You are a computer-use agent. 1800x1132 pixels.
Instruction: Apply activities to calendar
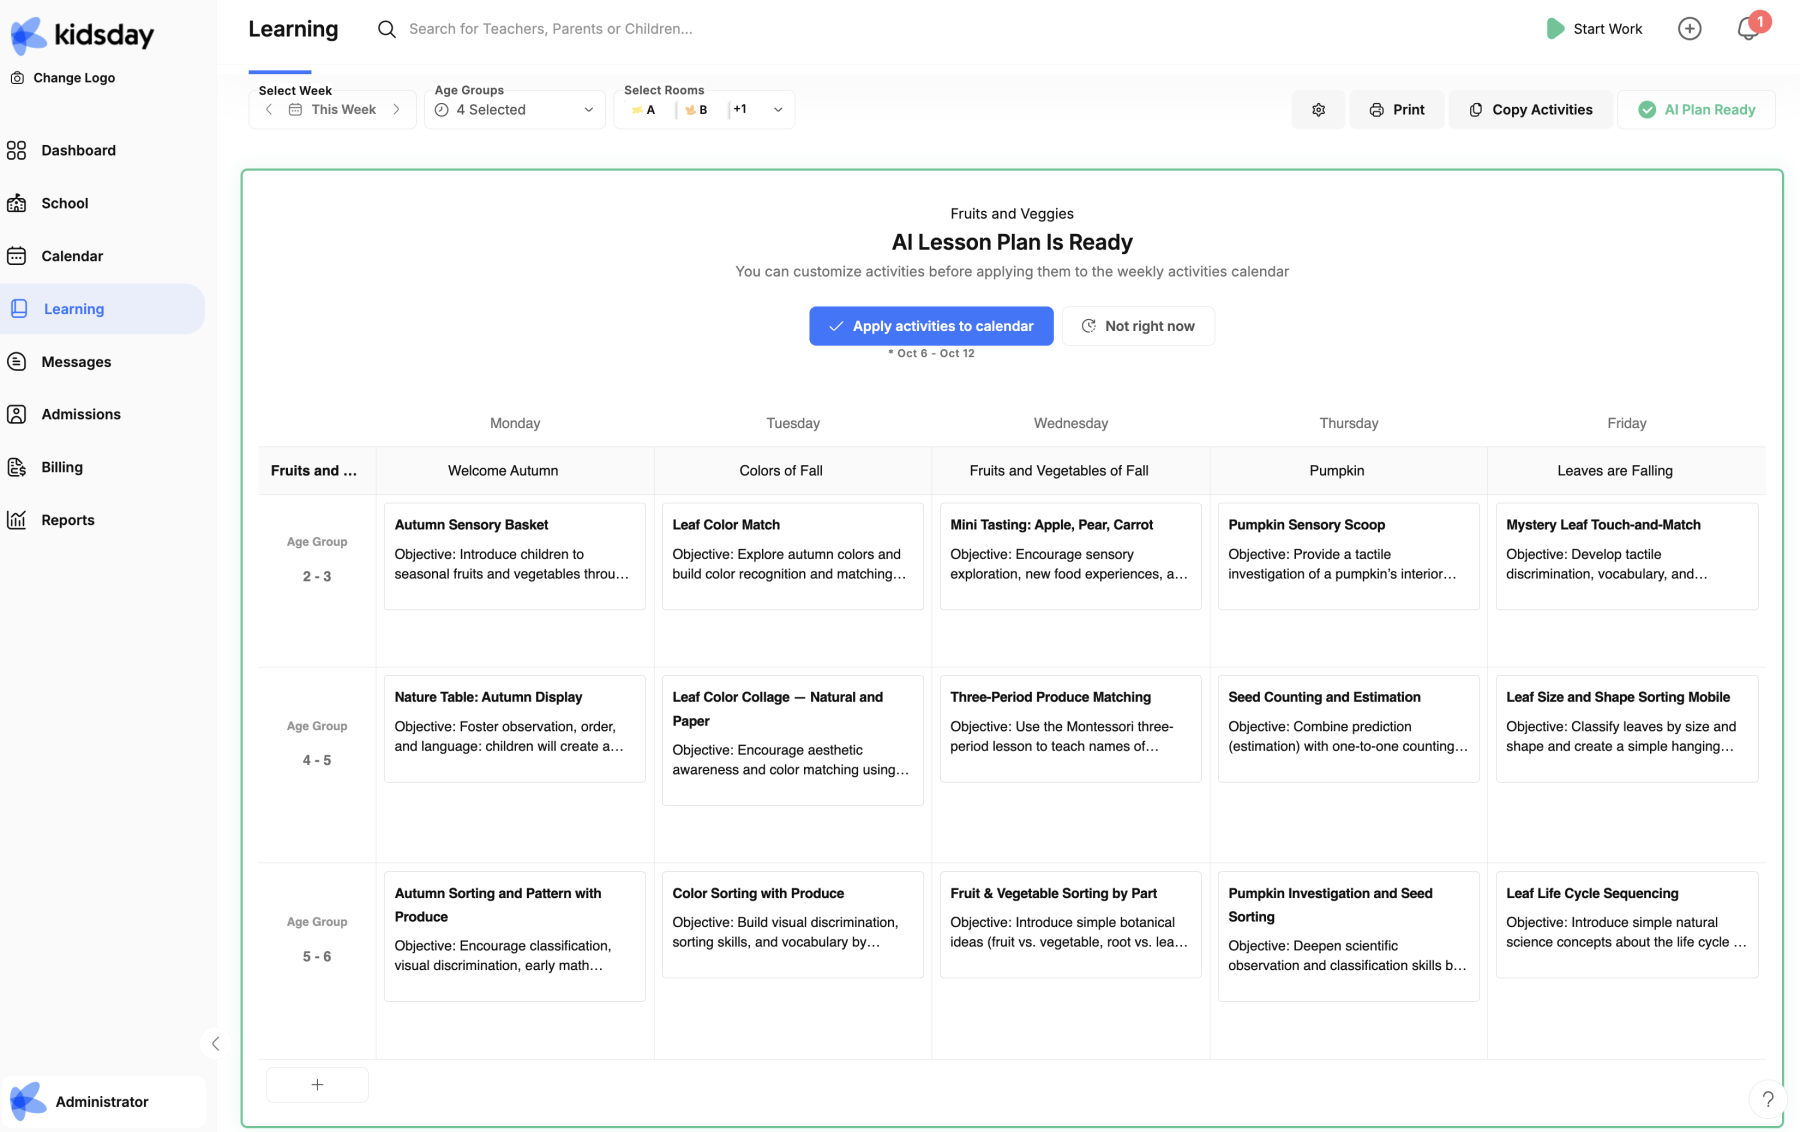point(931,326)
